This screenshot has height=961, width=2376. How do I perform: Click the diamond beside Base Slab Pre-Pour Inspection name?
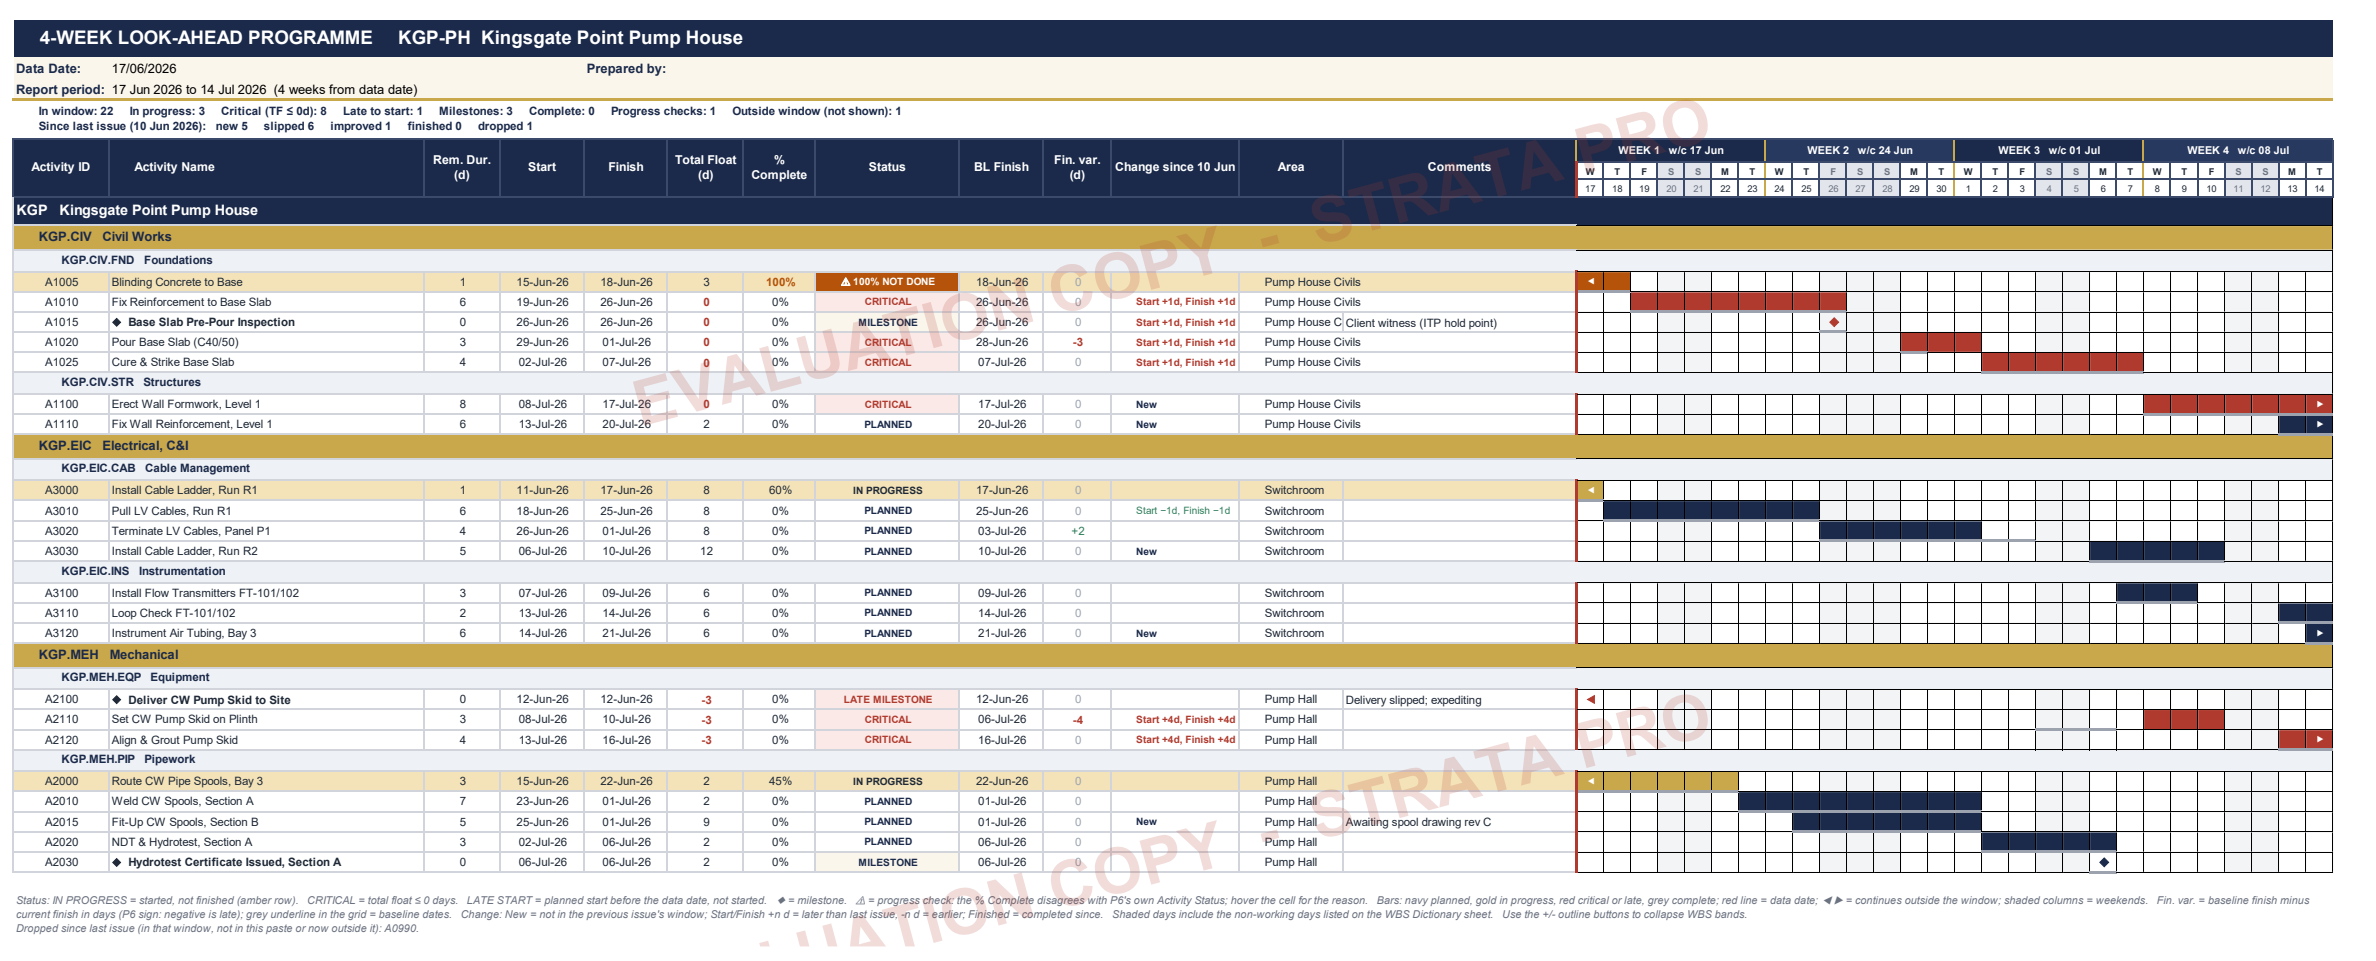coord(117,322)
